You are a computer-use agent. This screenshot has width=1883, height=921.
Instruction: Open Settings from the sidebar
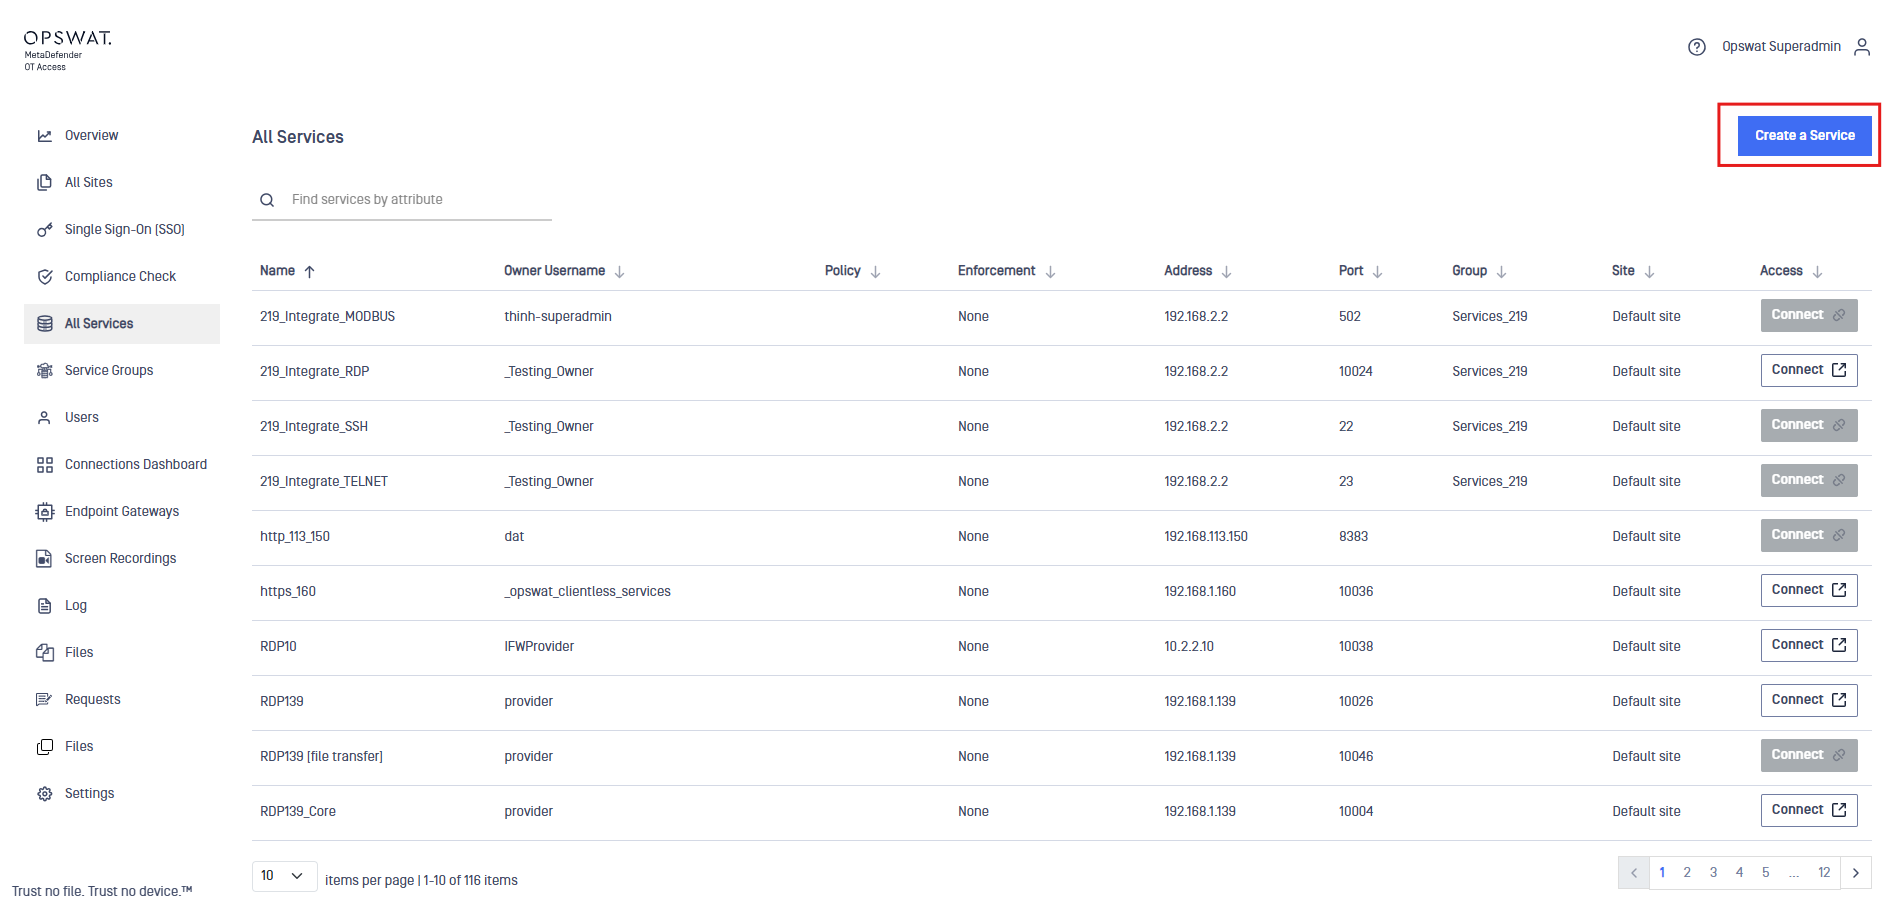coord(89,794)
